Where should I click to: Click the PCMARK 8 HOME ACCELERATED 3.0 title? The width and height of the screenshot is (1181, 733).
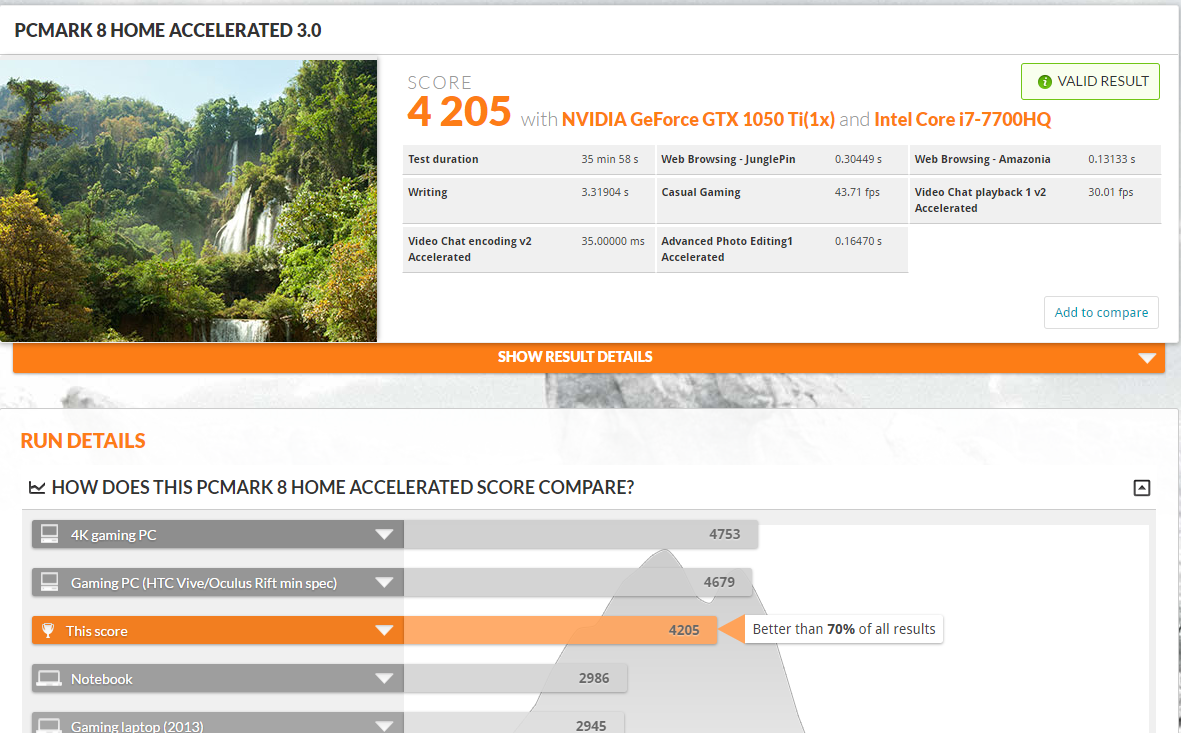(x=168, y=30)
